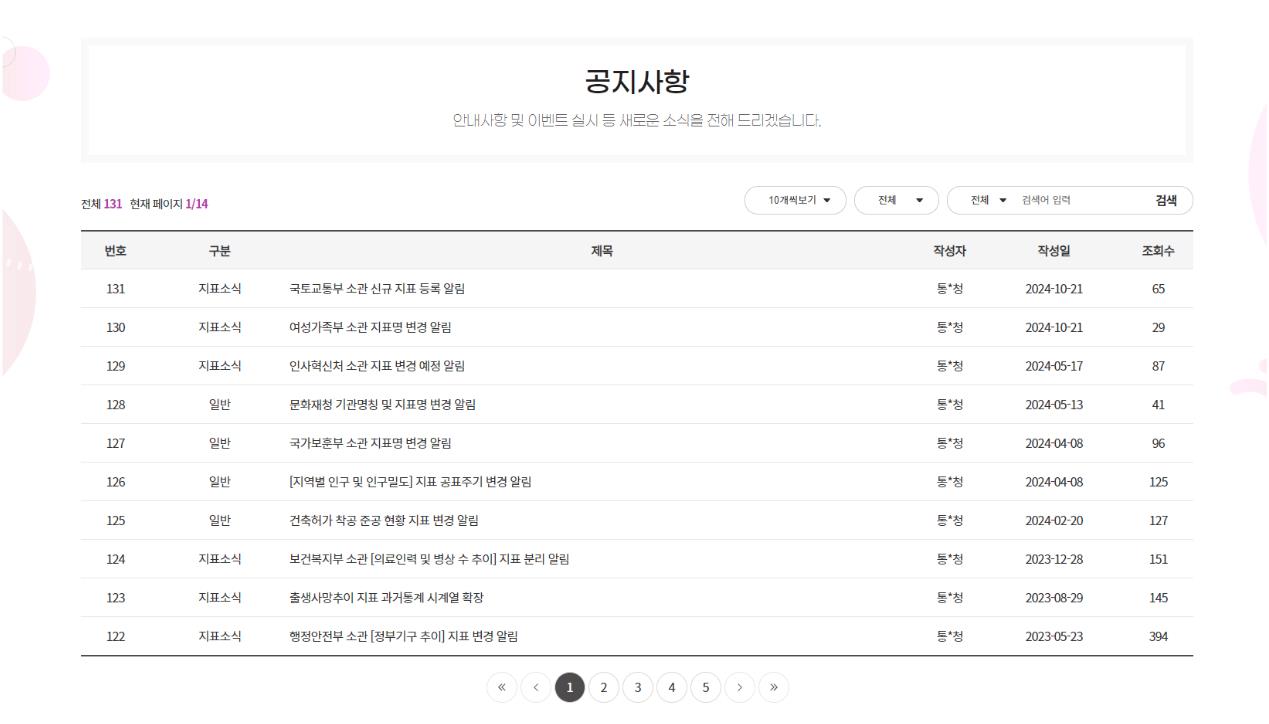
Task: Click date 2023-12-28 in row 124
Action: tap(1054, 559)
